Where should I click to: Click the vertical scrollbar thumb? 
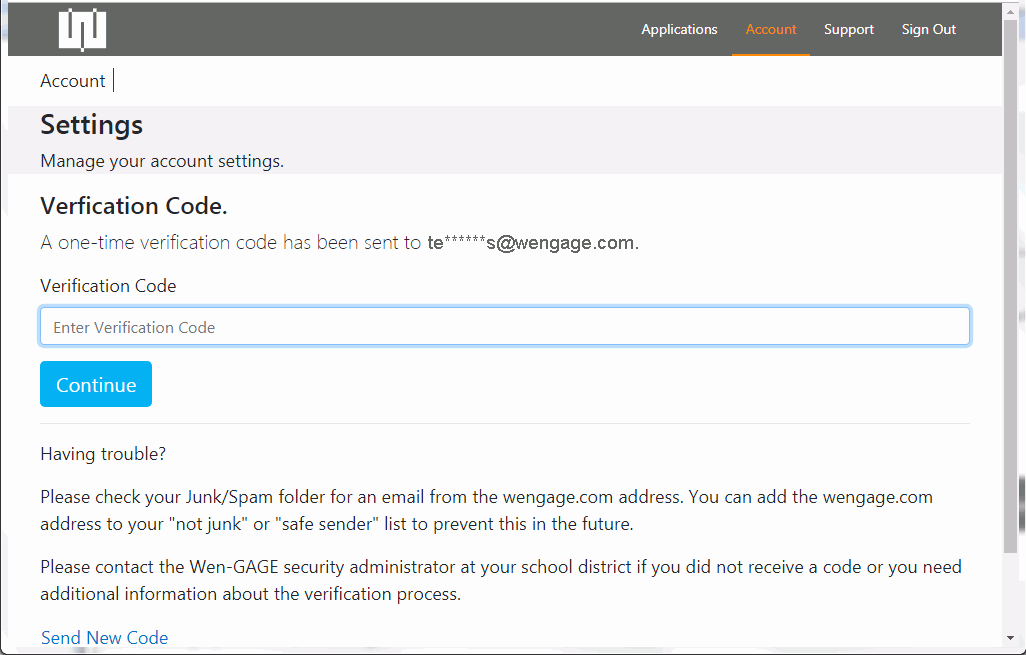(1010, 280)
